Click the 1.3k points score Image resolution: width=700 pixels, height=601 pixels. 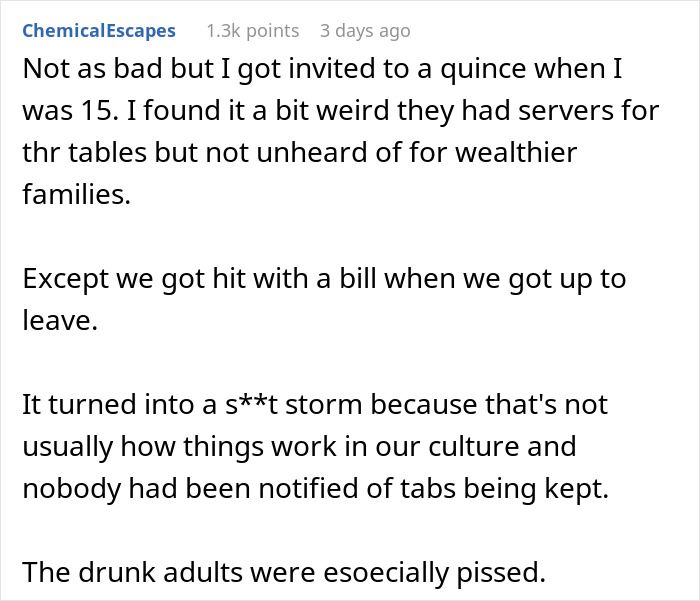click(x=252, y=30)
